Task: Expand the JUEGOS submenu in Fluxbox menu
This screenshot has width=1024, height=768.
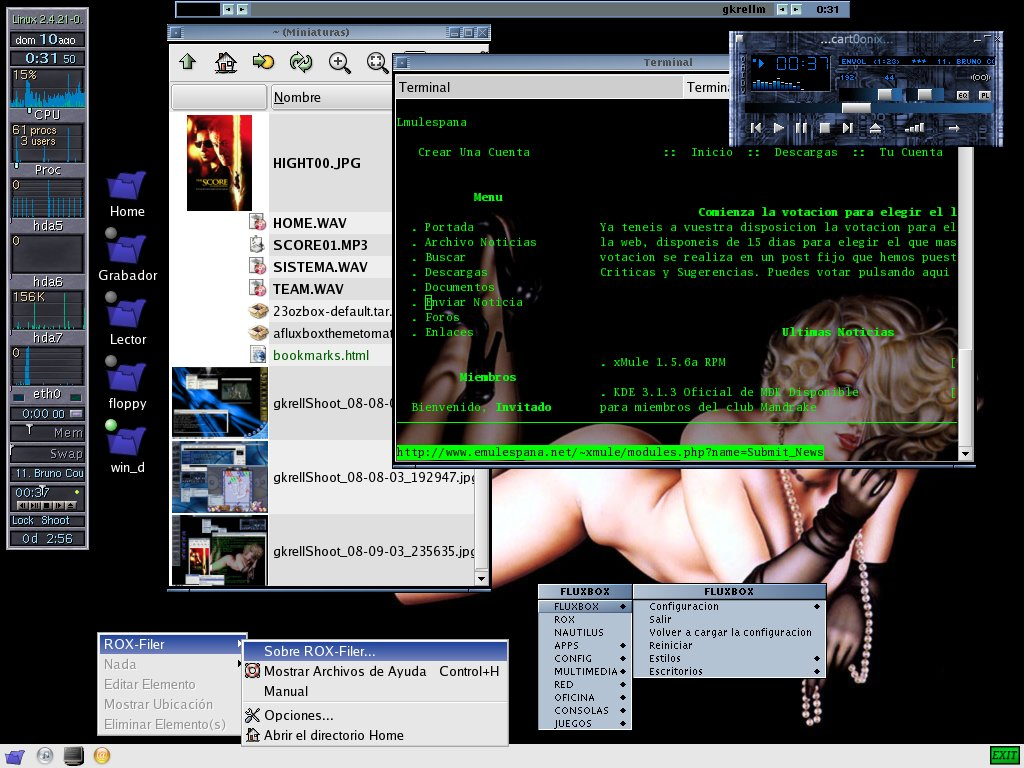Action: coord(584,724)
